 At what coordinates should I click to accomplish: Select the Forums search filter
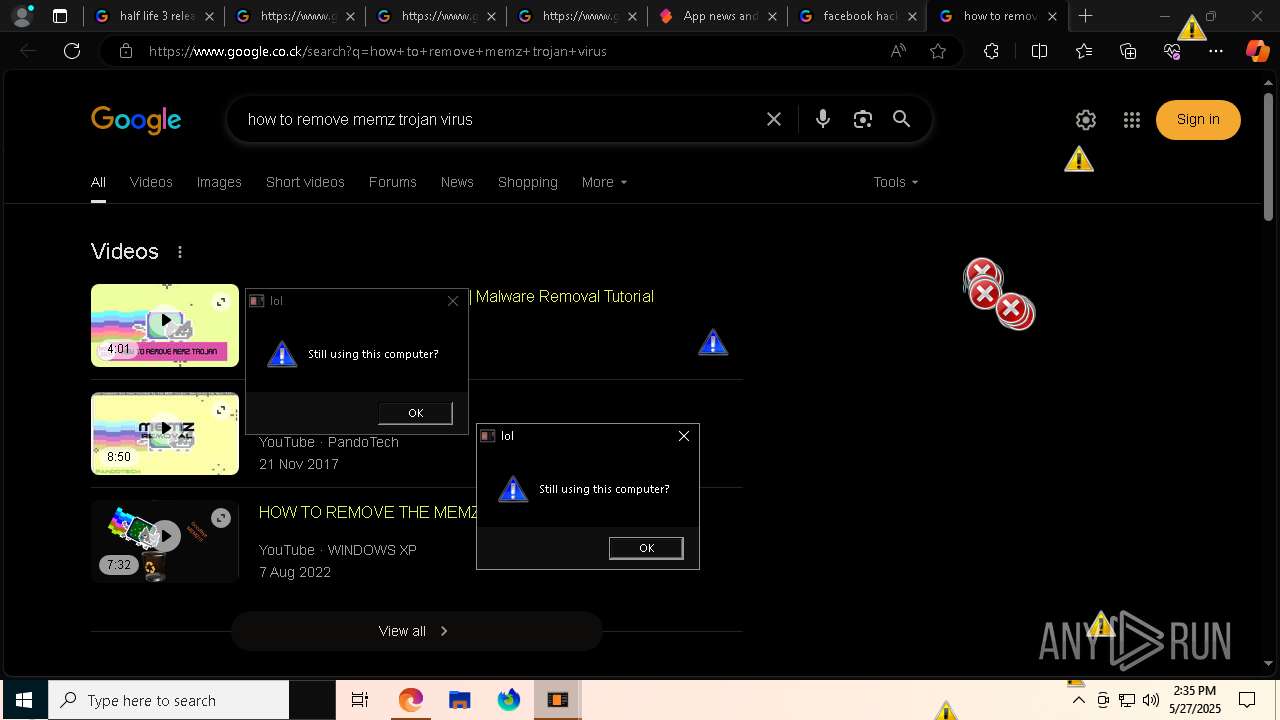392,182
